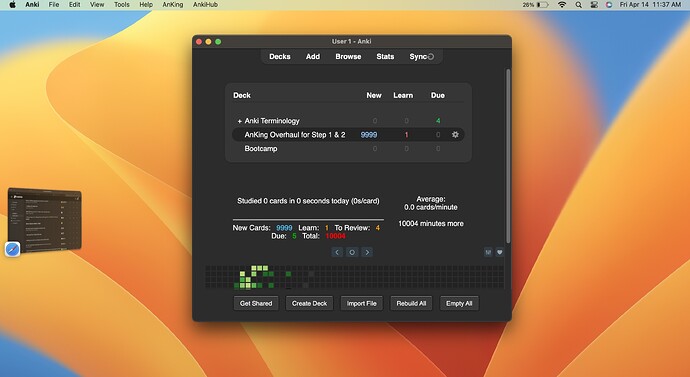
Task: Click the red Total 10004 value
Action: (335, 236)
